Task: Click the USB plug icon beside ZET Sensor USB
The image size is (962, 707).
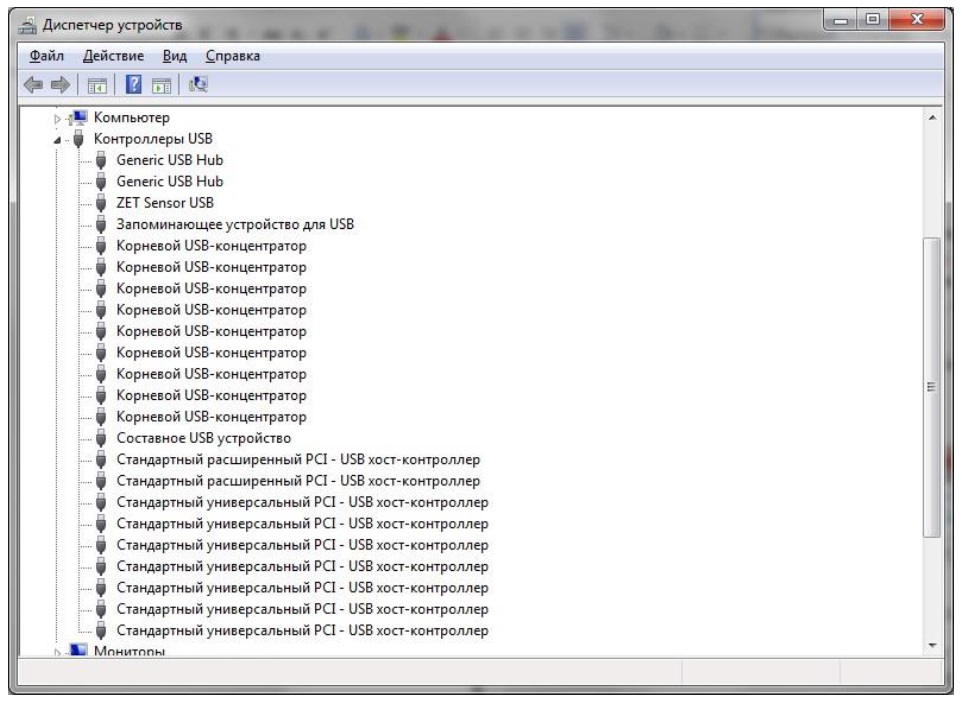Action: click(101, 203)
